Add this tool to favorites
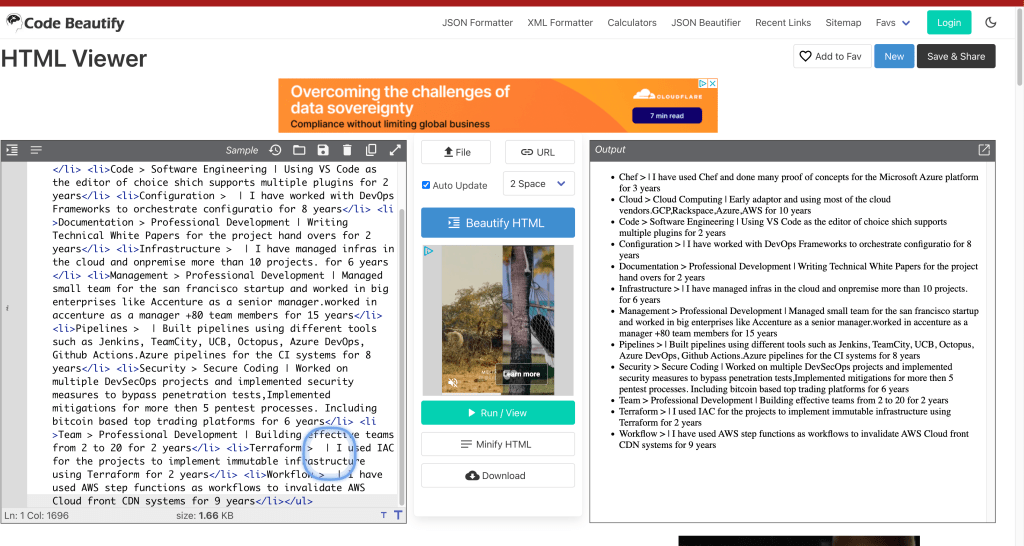1024x546 pixels. click(x=831, y=56)
